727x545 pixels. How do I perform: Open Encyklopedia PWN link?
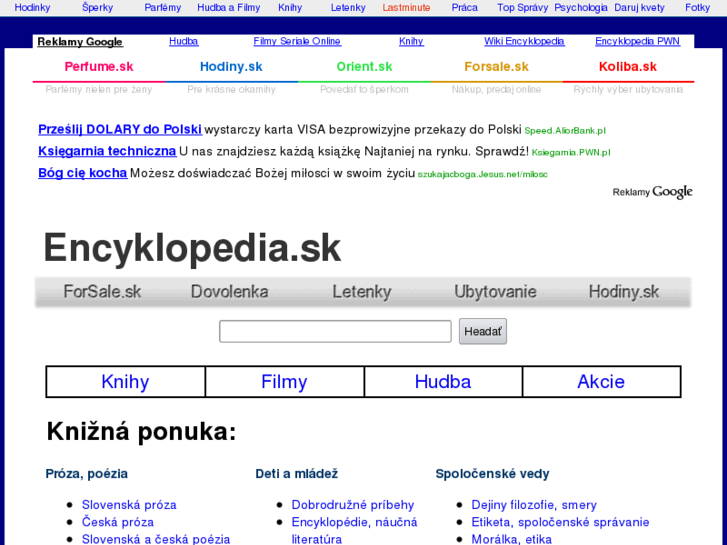[638, 41]
